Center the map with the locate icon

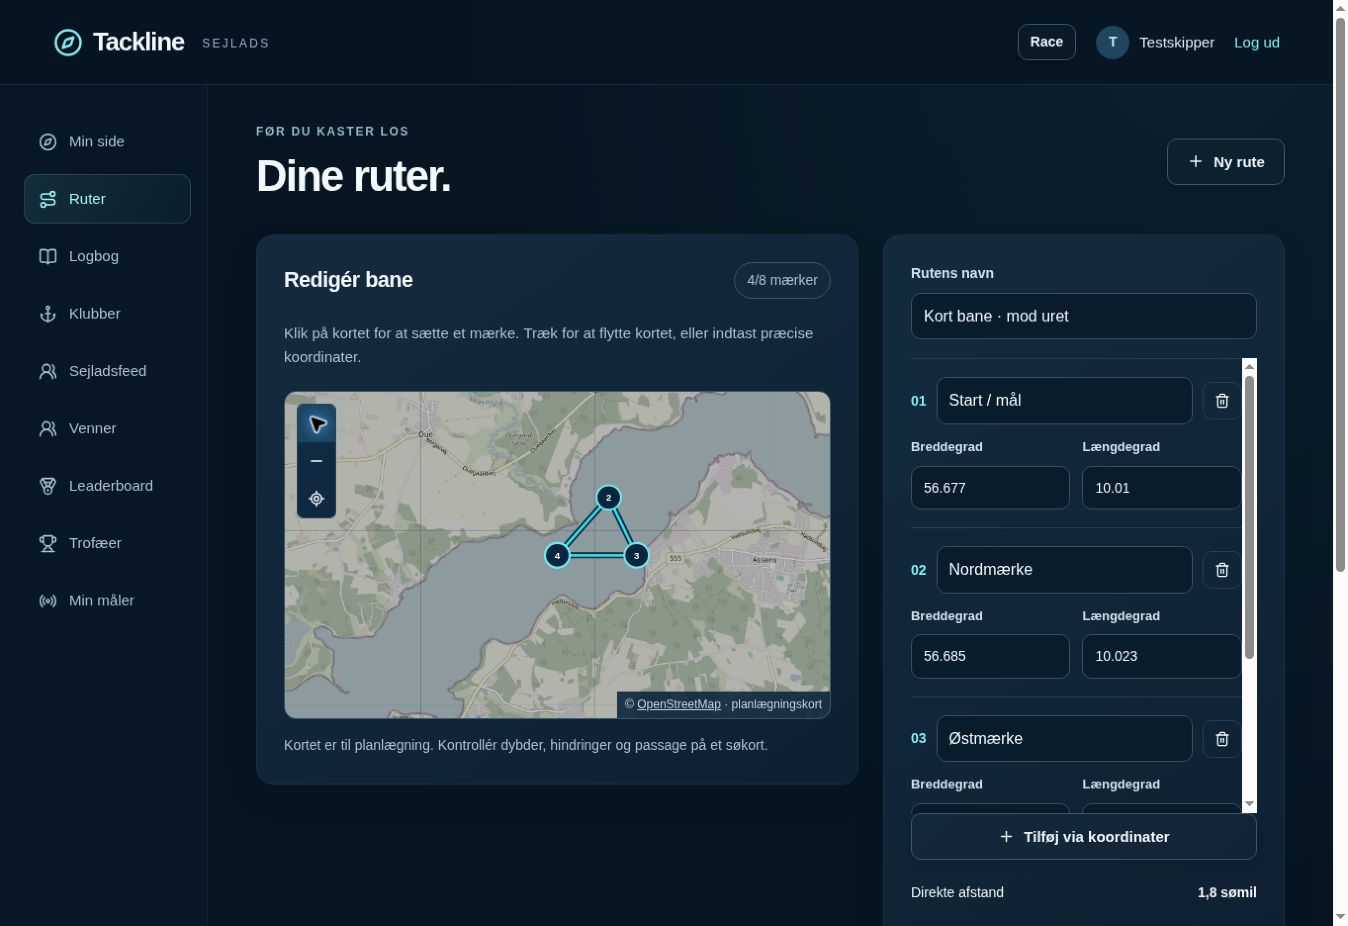tap(317, 499)
